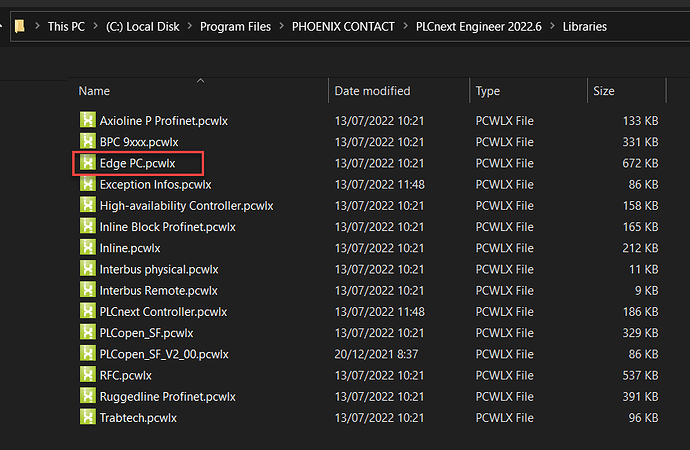Expand the chevron after PHOENIX CONTACT

click(406, 26)
